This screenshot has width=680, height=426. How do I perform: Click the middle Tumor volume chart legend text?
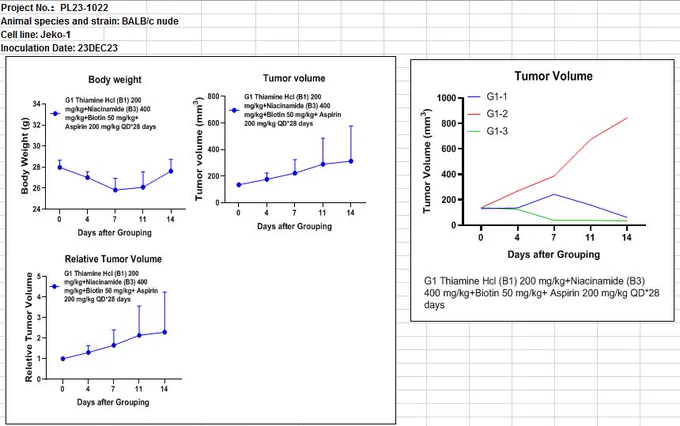pos(292,110)
